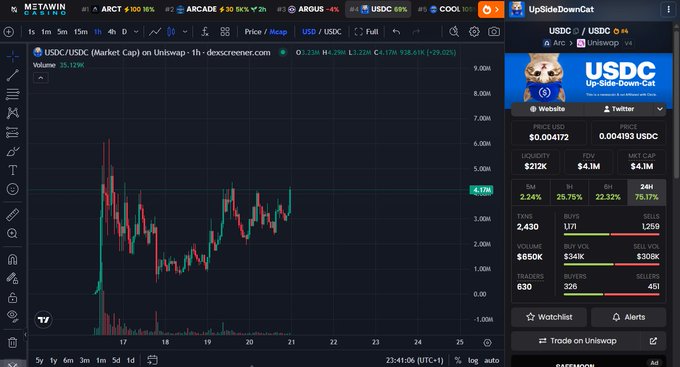This screenshot has width=680, height=367.
Task: Set chart range to 5d
Action: pos(116,360)
